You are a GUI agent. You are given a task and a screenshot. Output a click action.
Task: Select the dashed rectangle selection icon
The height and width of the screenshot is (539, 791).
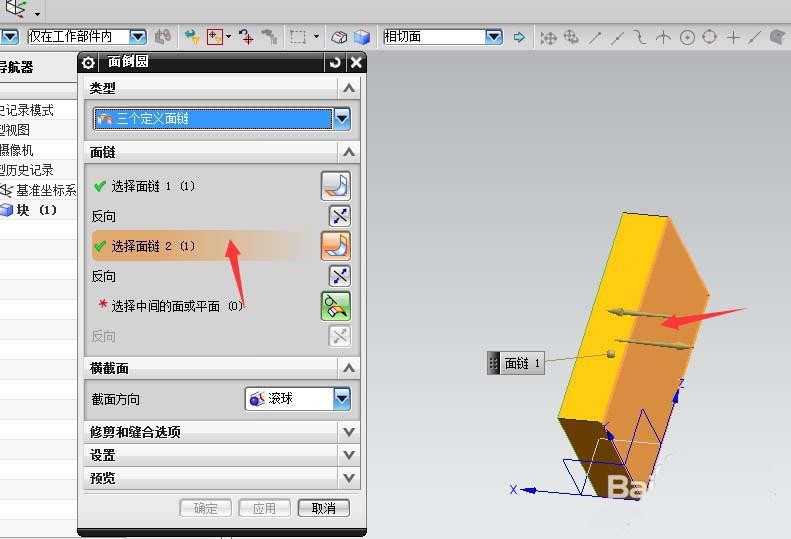pyautogui.click(x=298, y=37)
